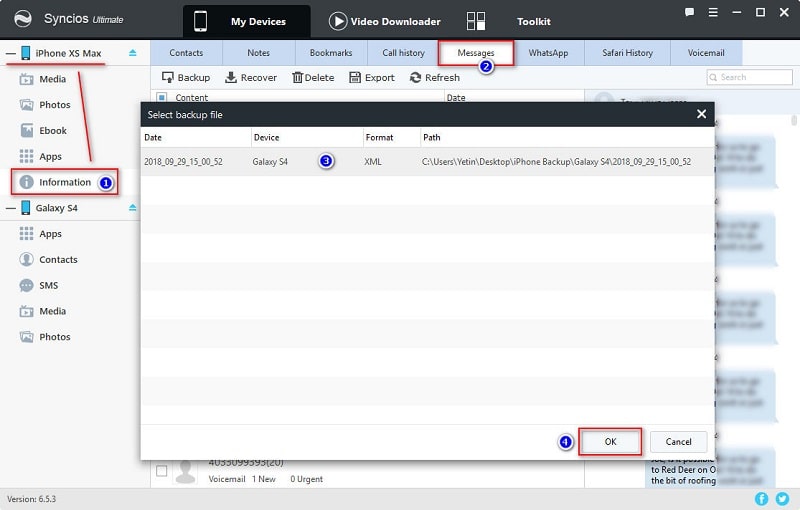
Task: Close the Select backup file dialog
Action: (702, 114)
